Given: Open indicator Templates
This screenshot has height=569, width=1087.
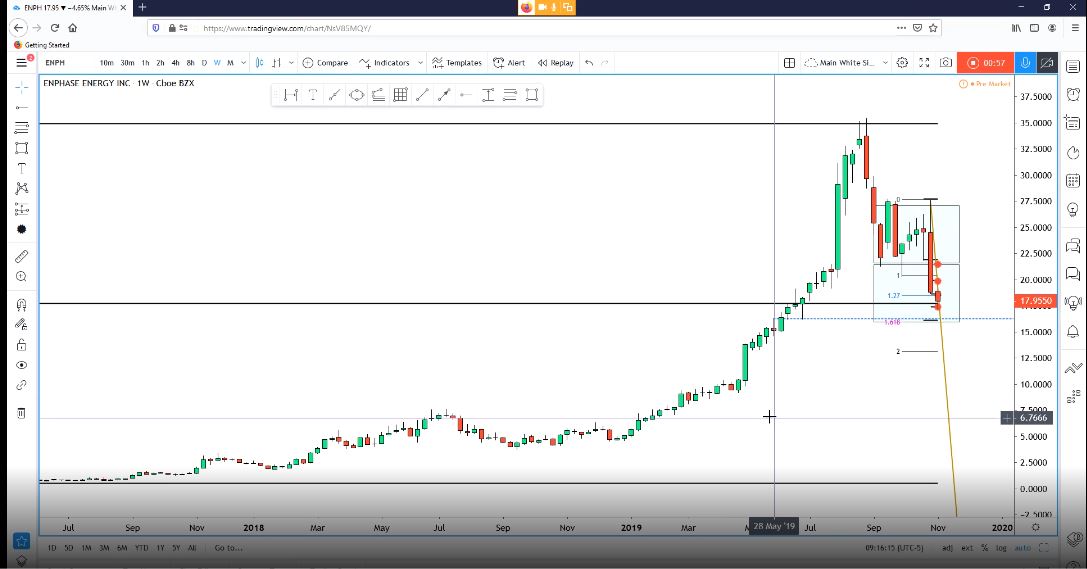Looking at the screenshot, I should tap(457, 62).
